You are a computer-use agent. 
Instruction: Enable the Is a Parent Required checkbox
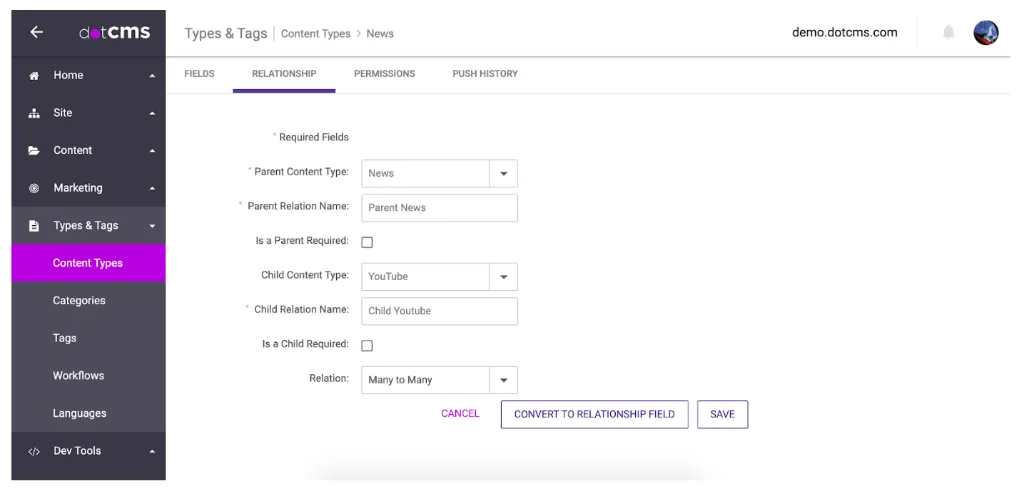367,242
